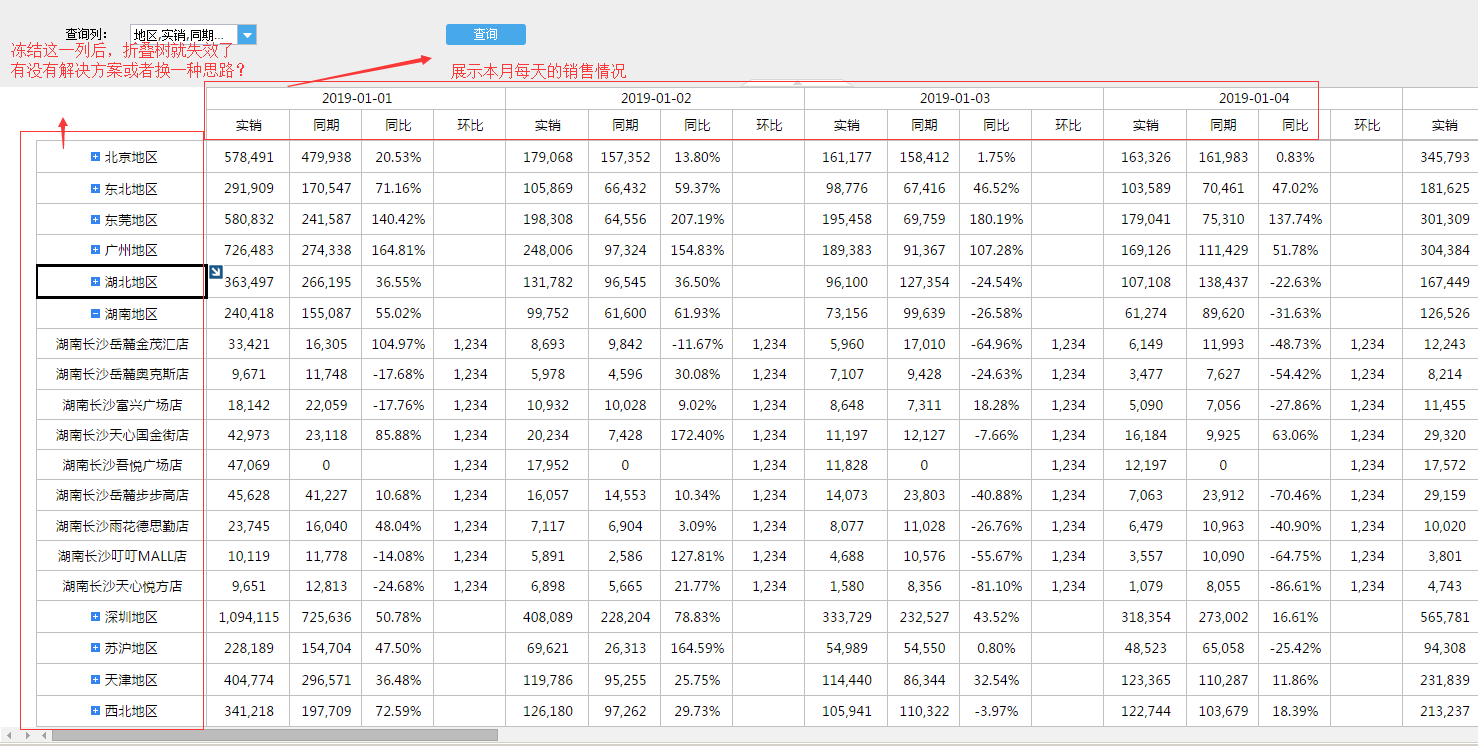Viewport: 1478px width, 746px height.
Task: Expand the 深圳地区 row
Action: pos(96,617)
